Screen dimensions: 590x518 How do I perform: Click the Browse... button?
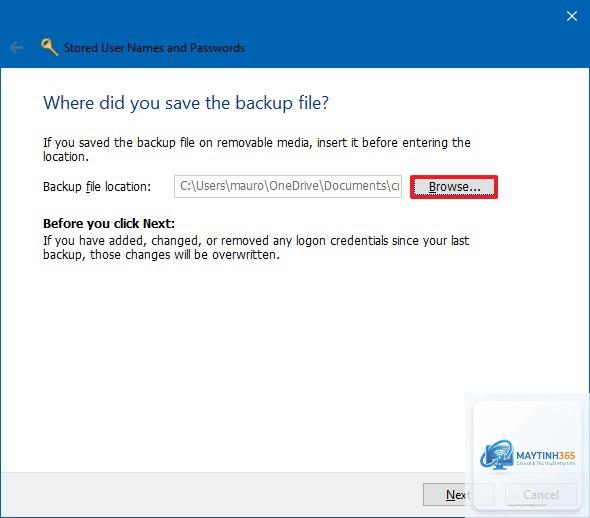point(454,187)
